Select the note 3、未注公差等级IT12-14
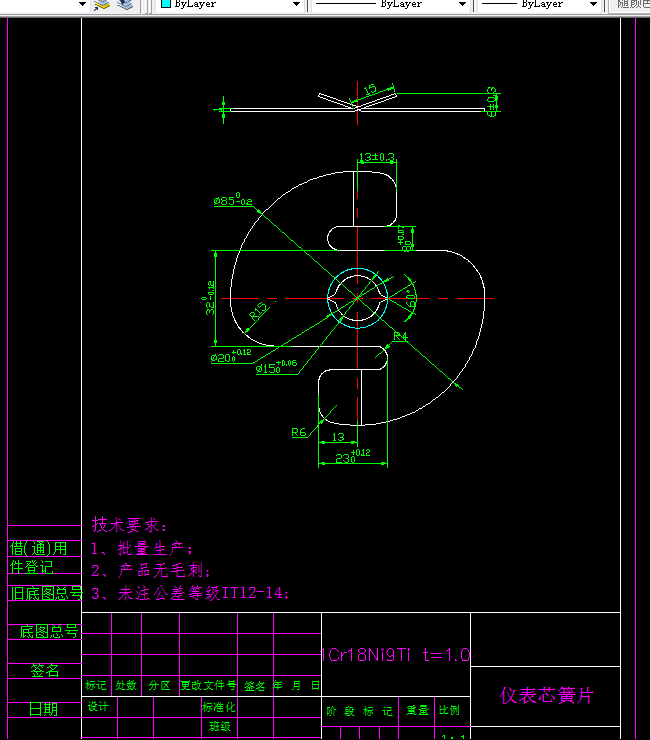 tap(190, 593)
